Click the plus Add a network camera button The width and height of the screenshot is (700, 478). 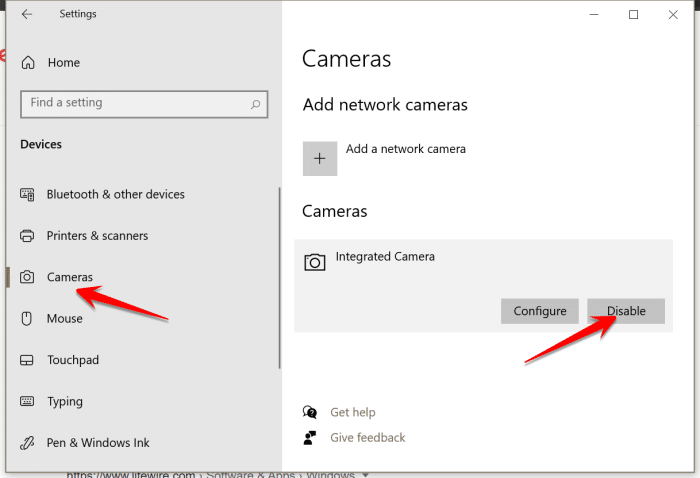[x=320, y=158]
